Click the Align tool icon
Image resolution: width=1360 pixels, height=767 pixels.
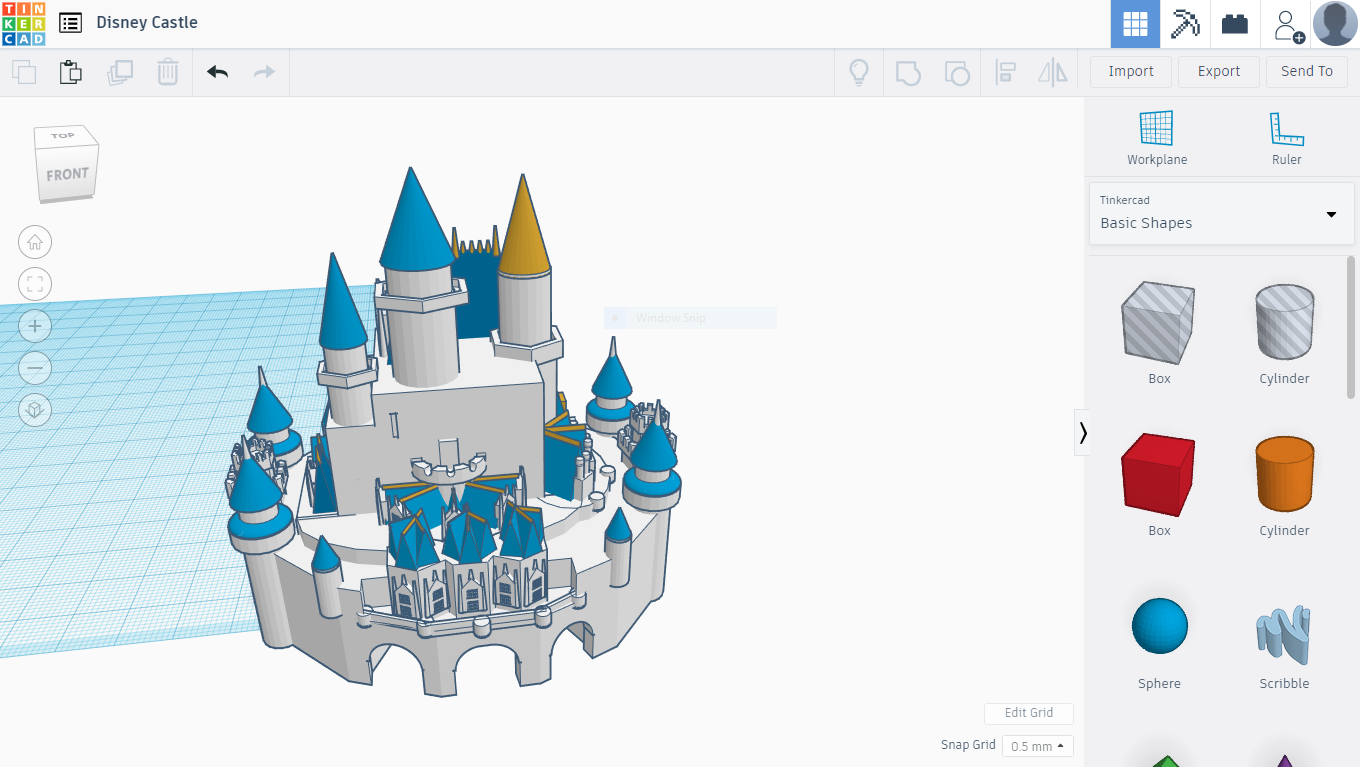pos(1005,72)
